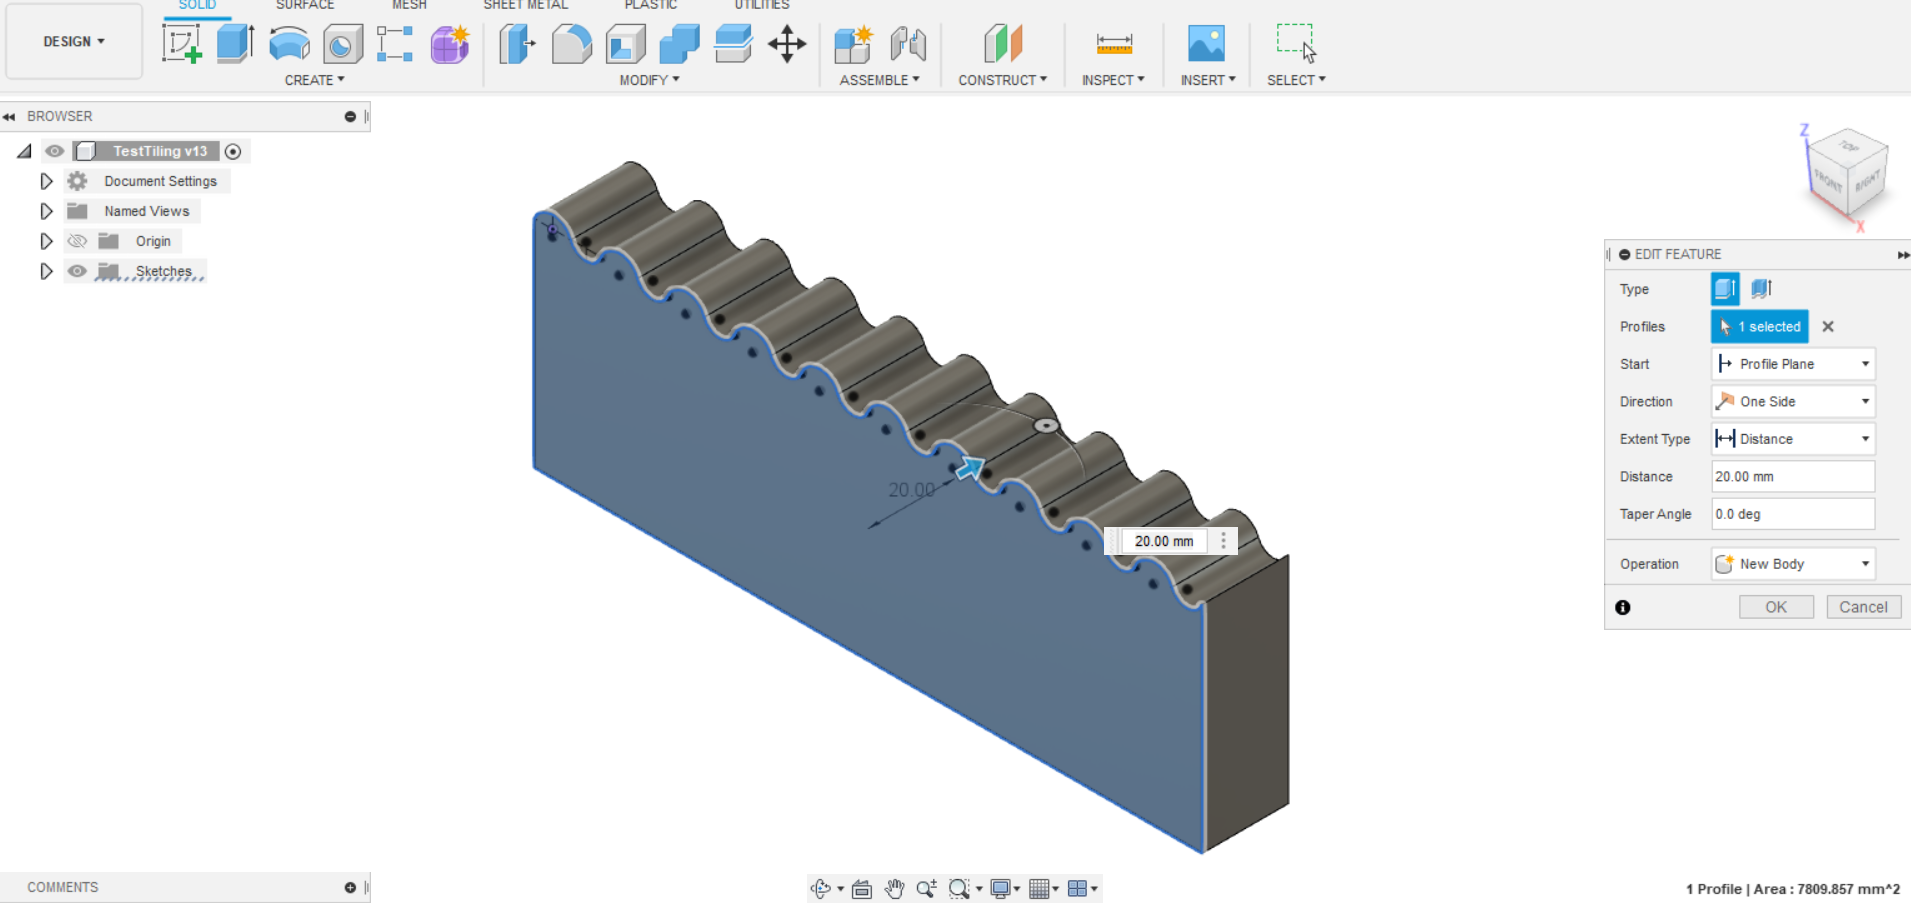Switch to the SURFACE ribbon tab
Screen dimensions: 1911x903
[305, 6]
